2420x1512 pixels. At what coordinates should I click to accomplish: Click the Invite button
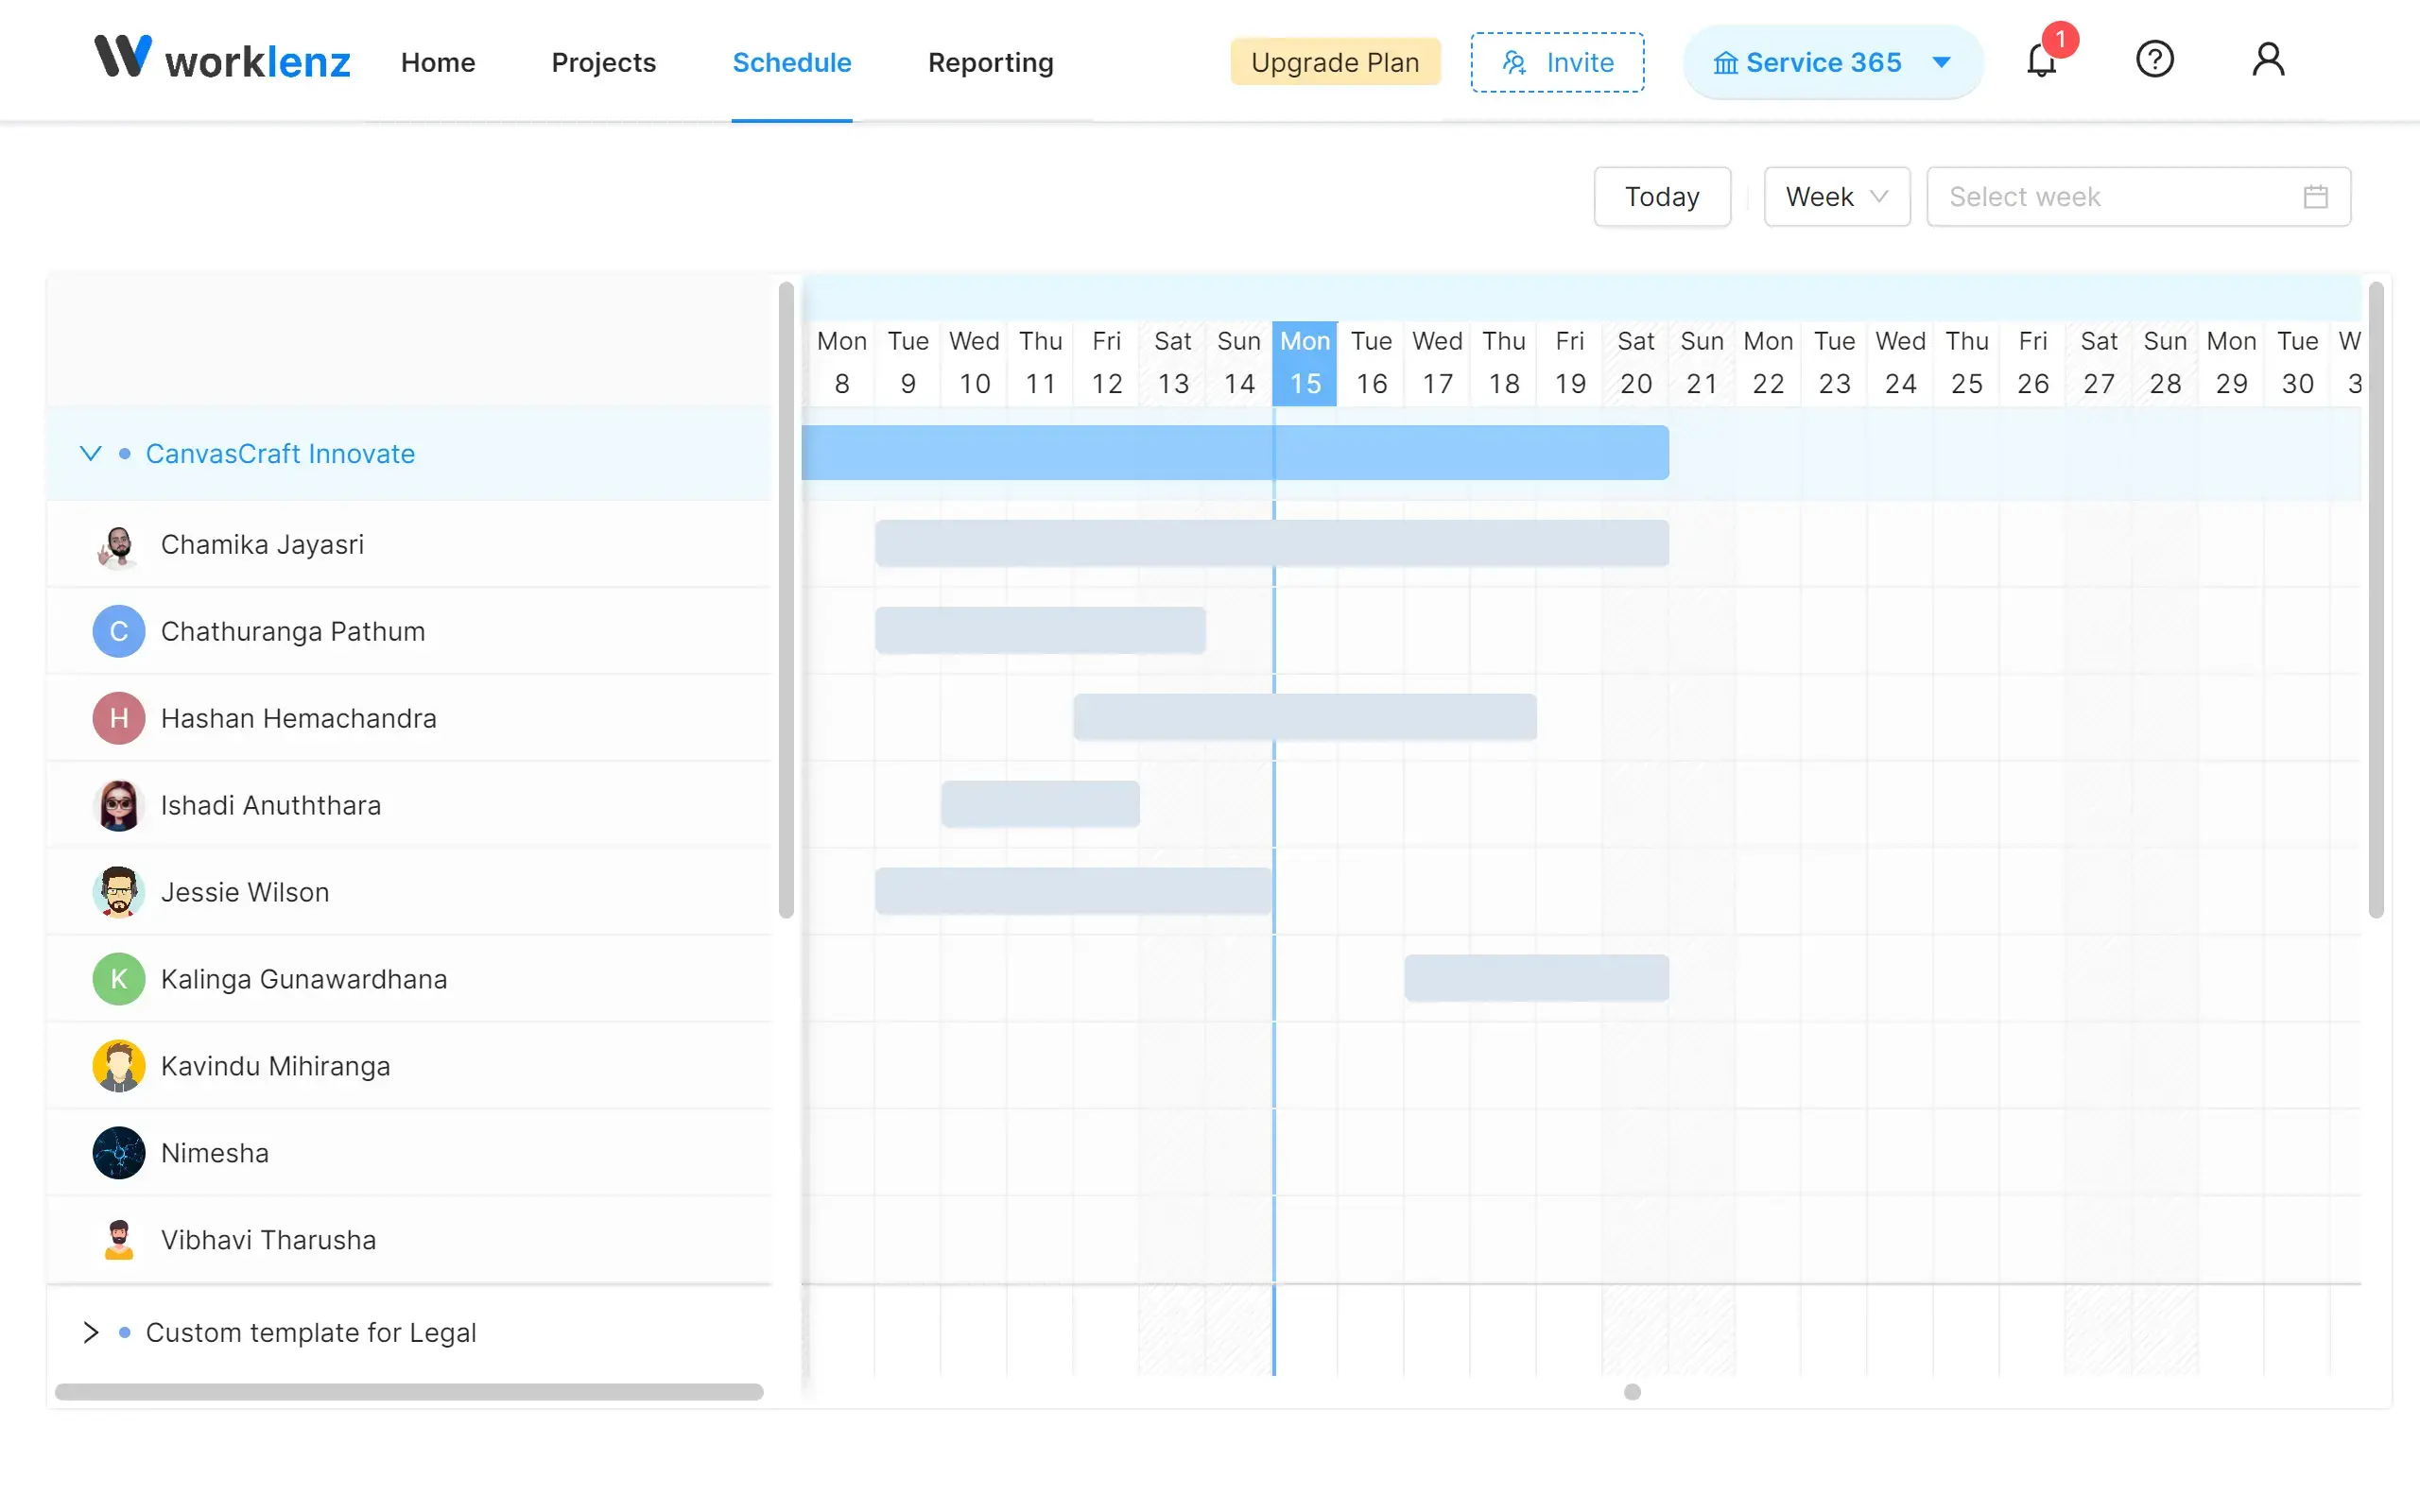(x=1557, y=62)
